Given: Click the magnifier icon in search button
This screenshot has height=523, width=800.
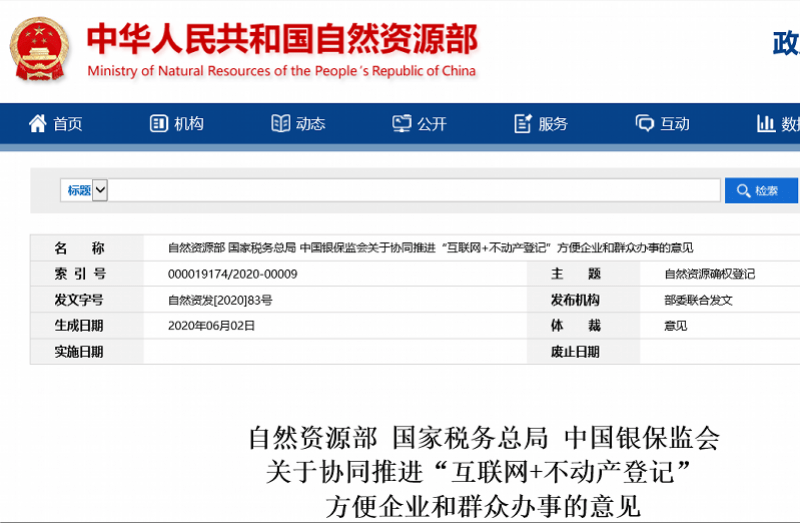Looking at the screenshot, I should (743, 191).
